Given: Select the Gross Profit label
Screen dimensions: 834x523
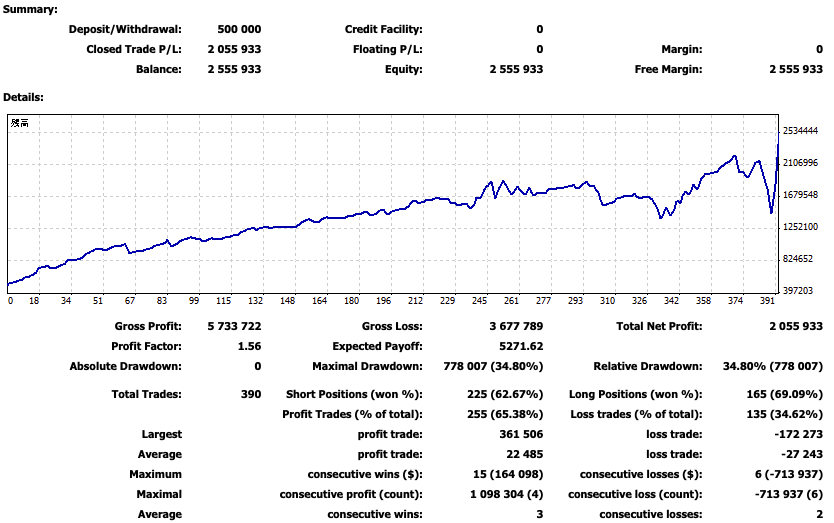Looking at the screenshot, I should click(148, 326).
